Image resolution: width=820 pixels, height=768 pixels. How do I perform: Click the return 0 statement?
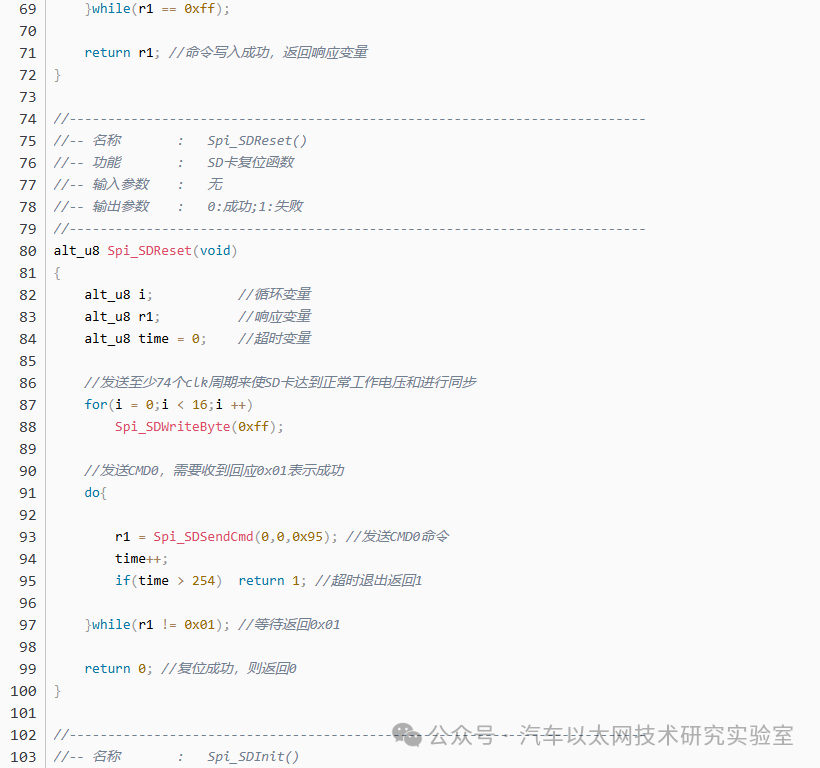(118, 669)
